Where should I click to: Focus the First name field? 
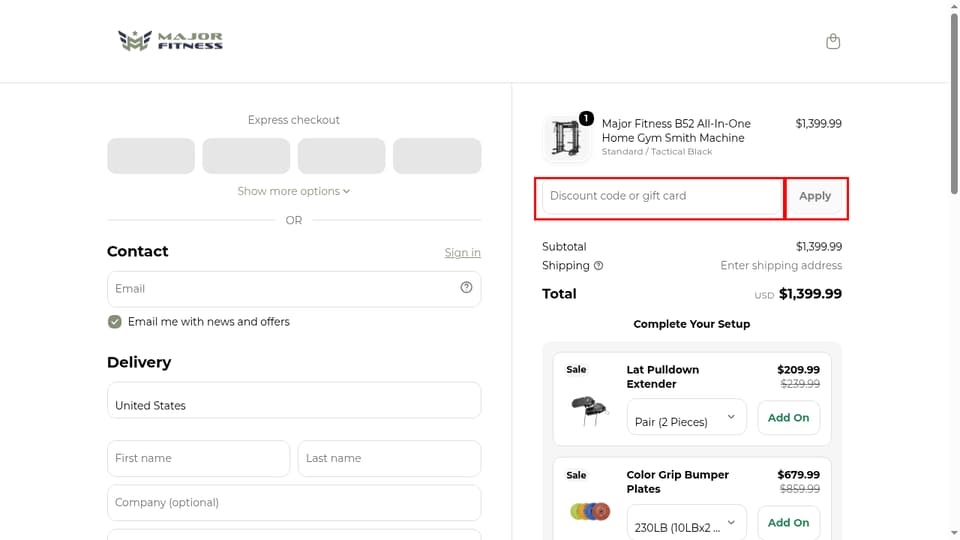click(198, 459)
